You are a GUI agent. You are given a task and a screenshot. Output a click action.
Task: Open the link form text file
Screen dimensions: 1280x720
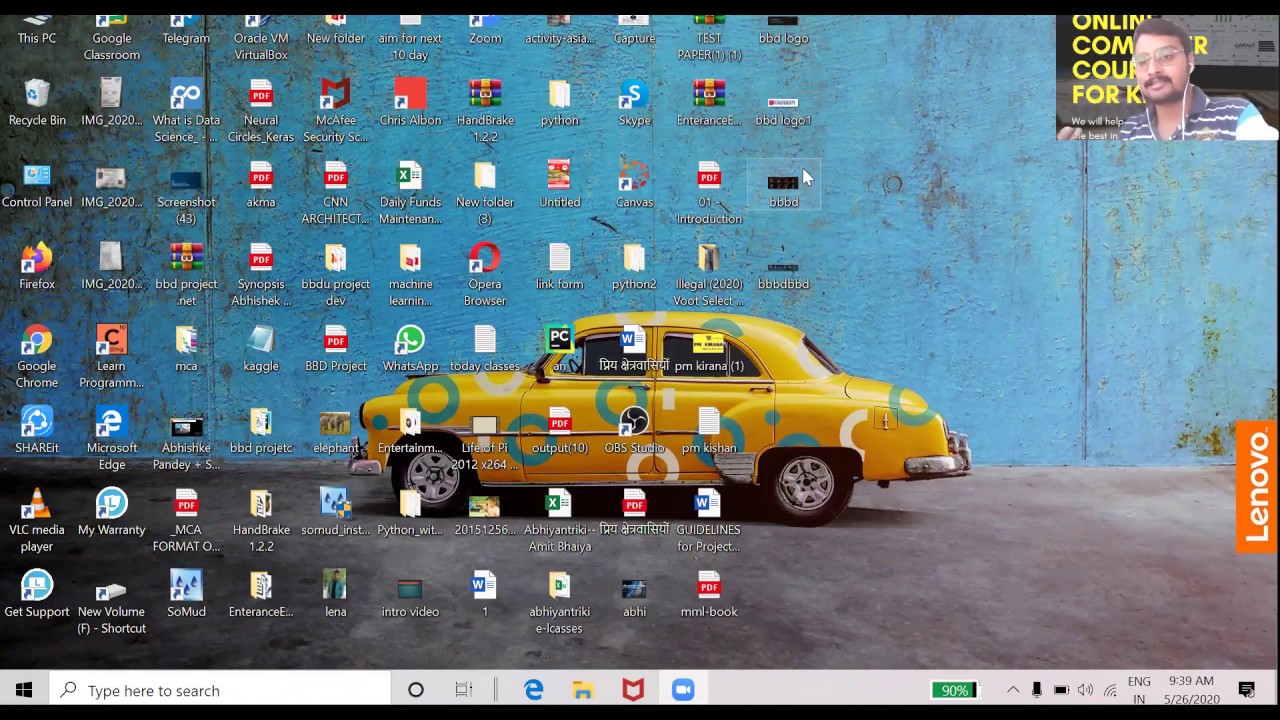[559, 267]
